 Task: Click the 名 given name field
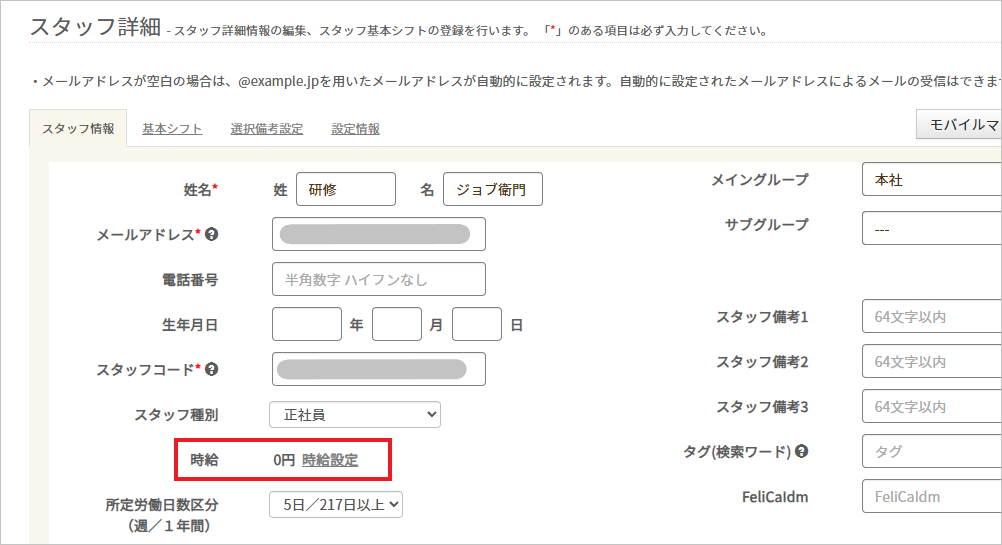pyautogui.click(x=492, y=189)
